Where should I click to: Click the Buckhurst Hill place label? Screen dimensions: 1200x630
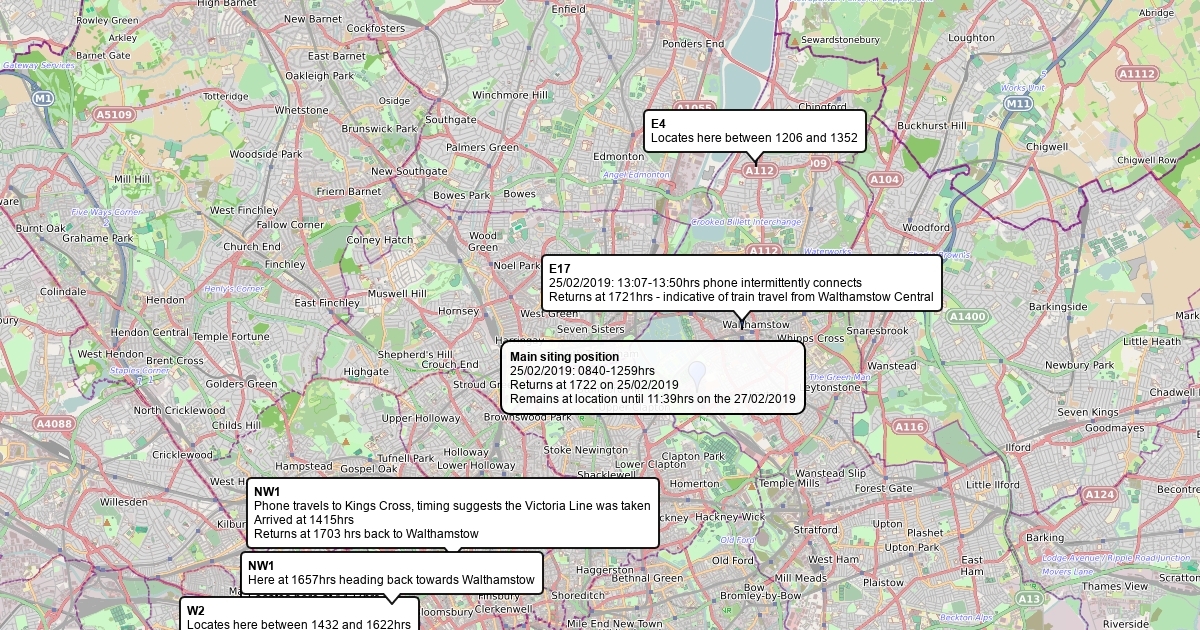[x=933, y=126]
